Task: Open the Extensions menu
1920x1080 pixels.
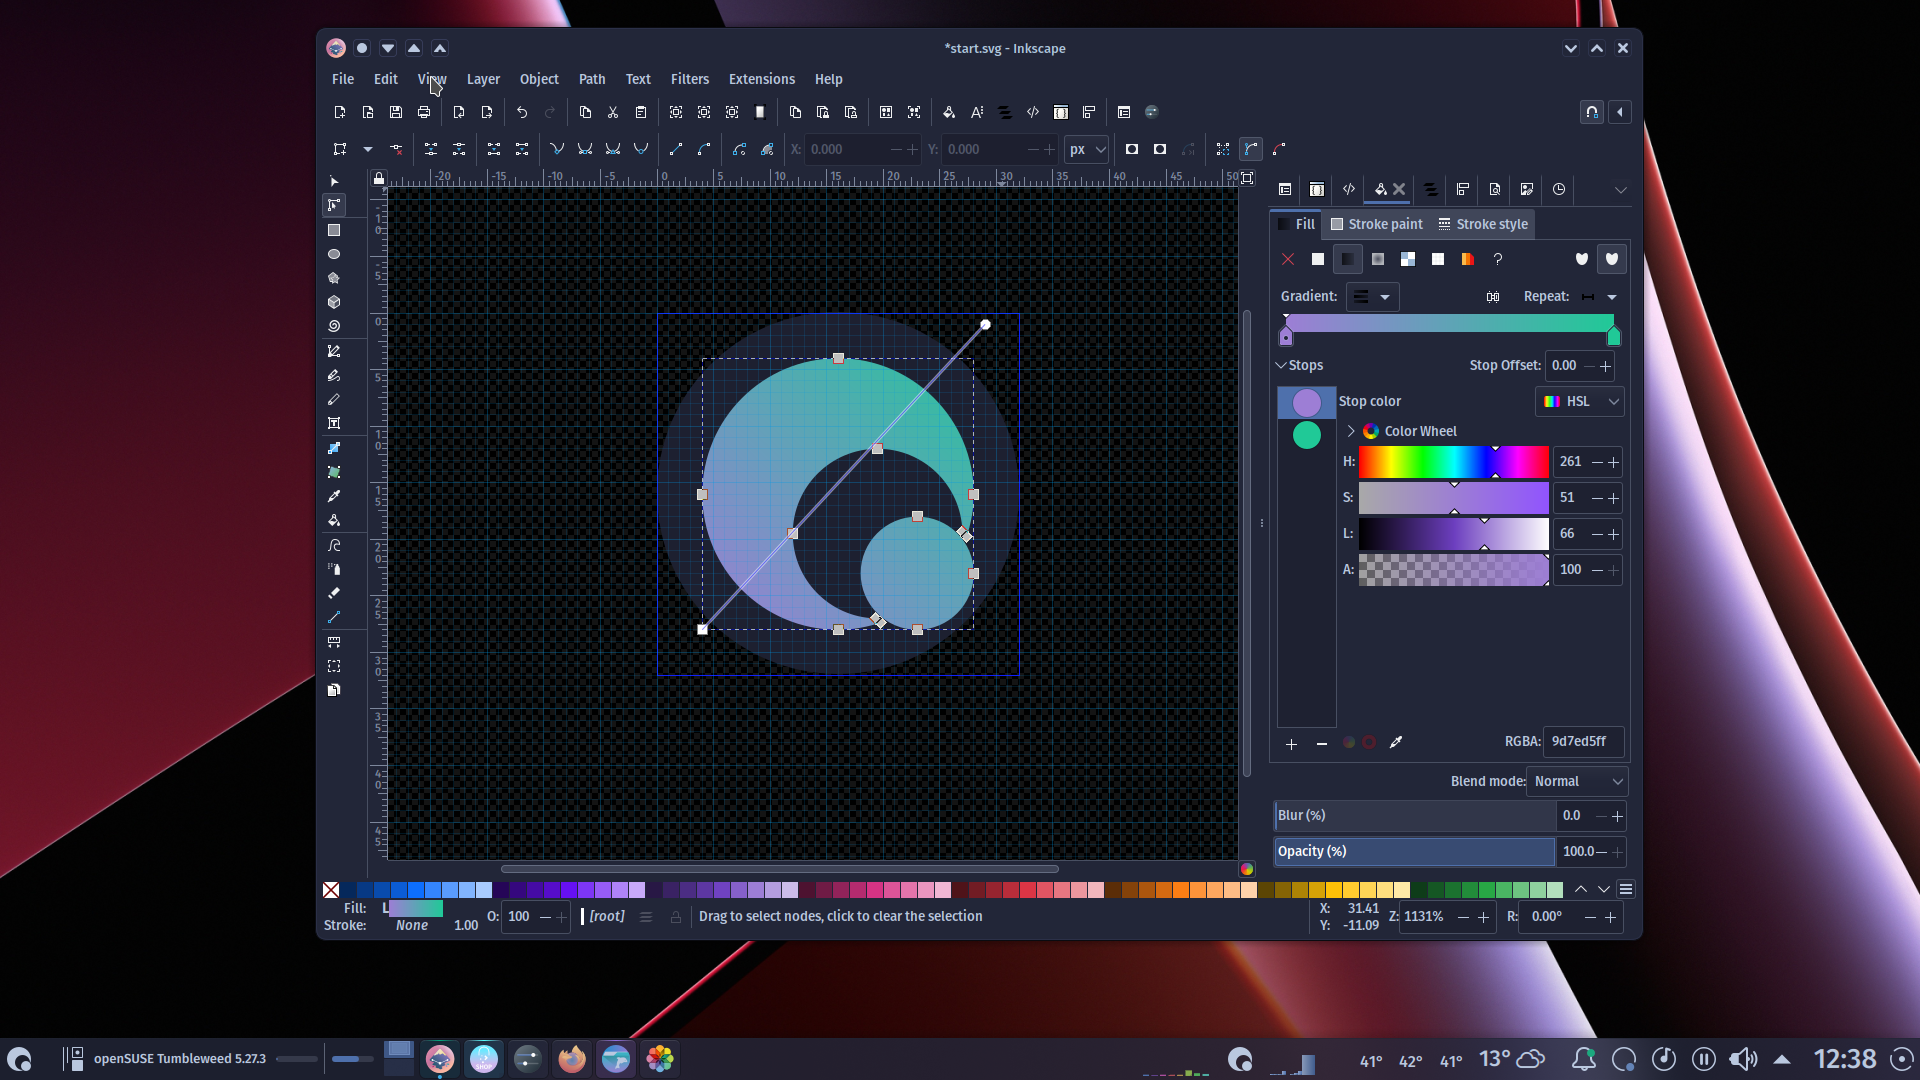Action: (762, 79)
